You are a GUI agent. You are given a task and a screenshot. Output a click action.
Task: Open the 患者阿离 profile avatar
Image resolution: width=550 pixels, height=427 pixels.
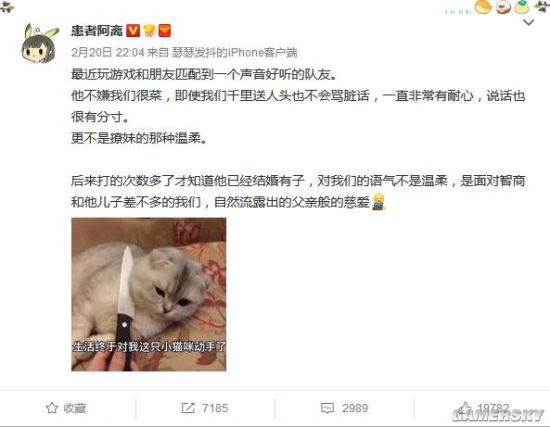pos(39,43)
